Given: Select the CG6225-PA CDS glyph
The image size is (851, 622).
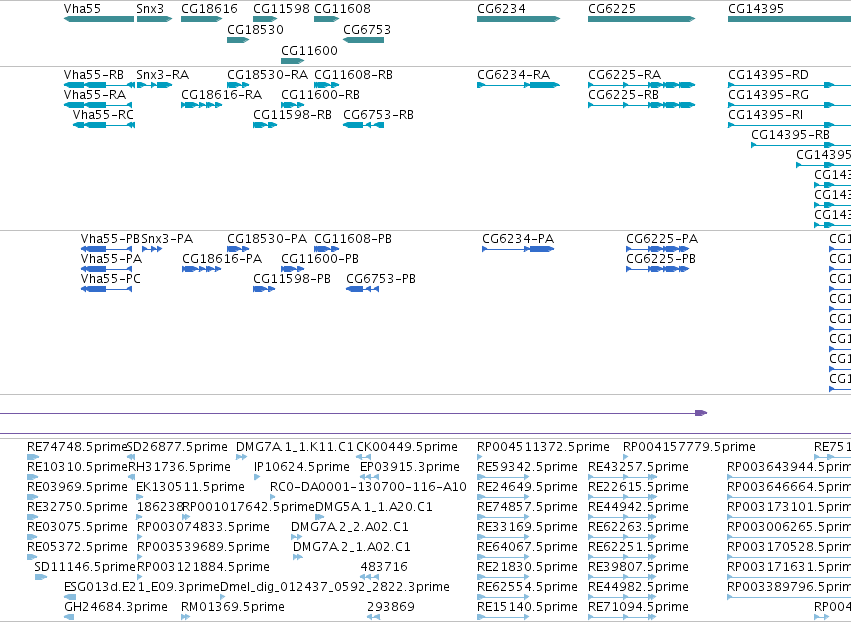Looking at the screenshot, I should pos(658,249).
